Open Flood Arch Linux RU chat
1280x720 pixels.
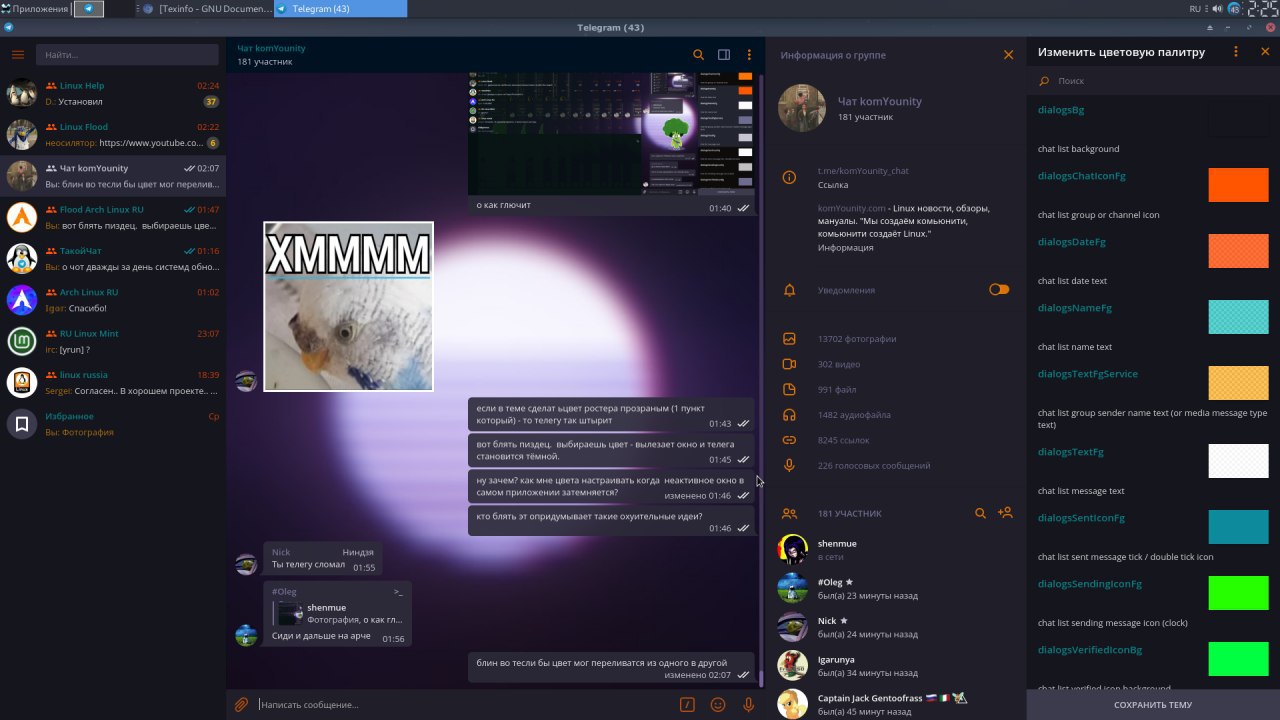click(x=113, y=217)
